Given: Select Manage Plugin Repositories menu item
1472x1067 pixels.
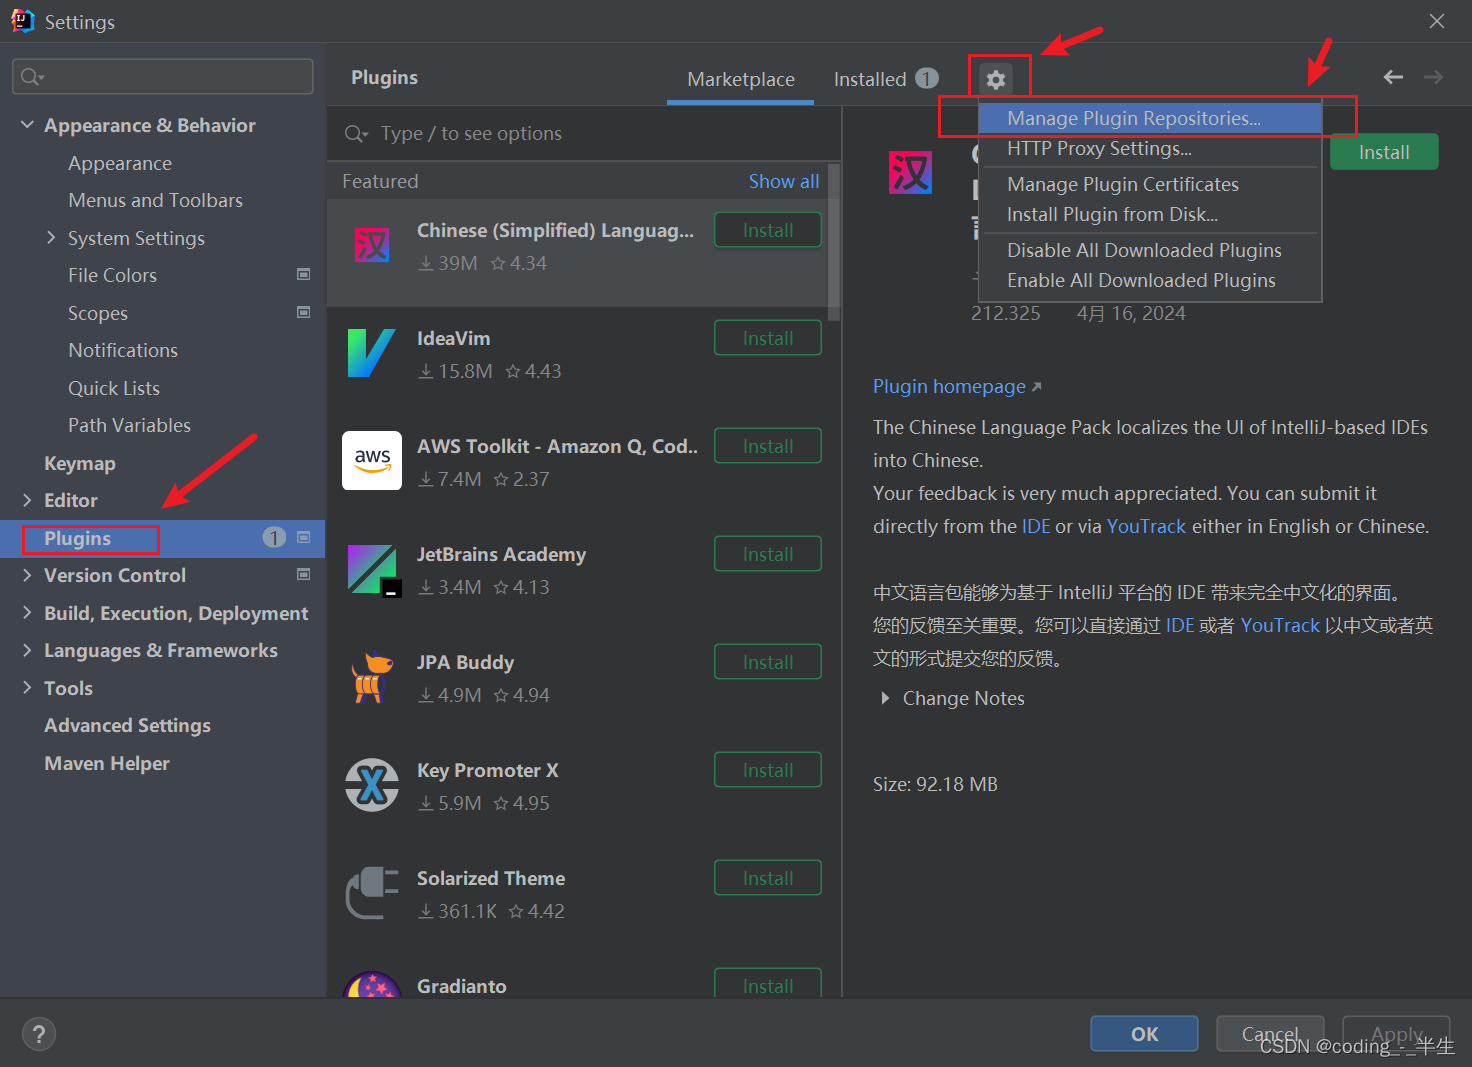Looking at the screenshot, I should click(x=1150, y=118).
